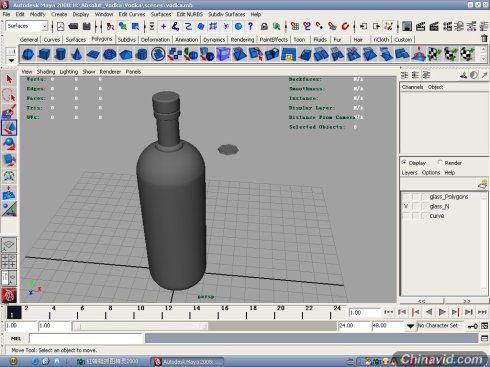Toggle visibility of glass_Polygons layer
This screenshot has height=367, width=490.
[x=406, y=197]
